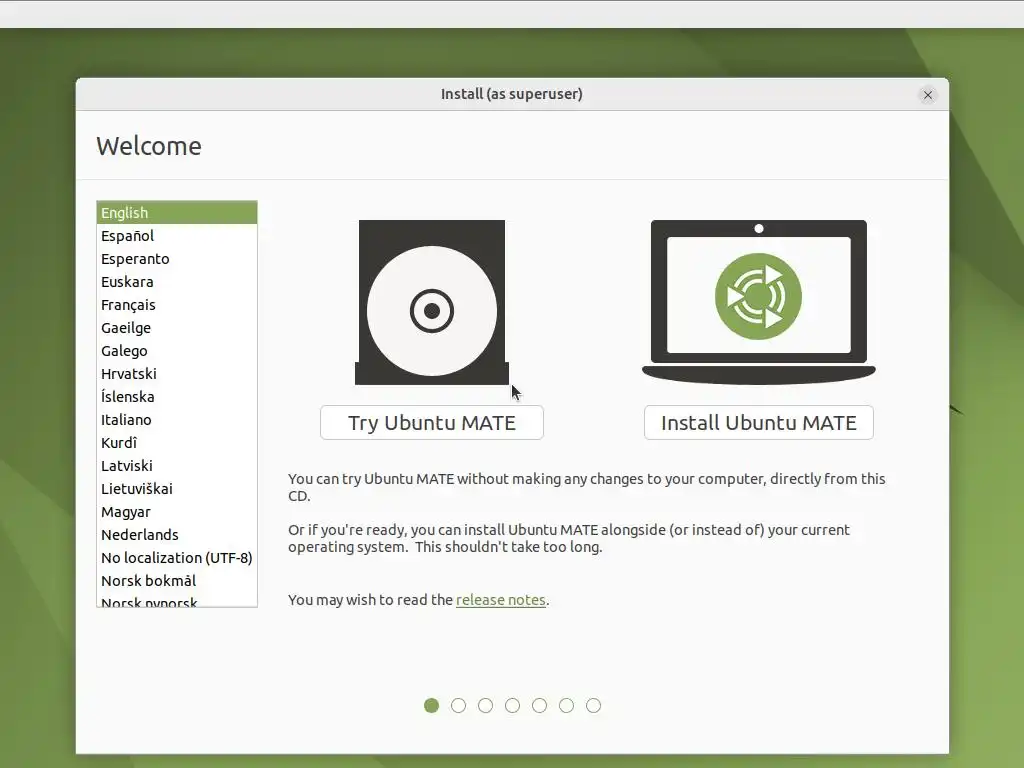The width and height of the screenshot is (1024, 768).
Task: Select Íslenska in the language list
Action: [x=177, y=396]
